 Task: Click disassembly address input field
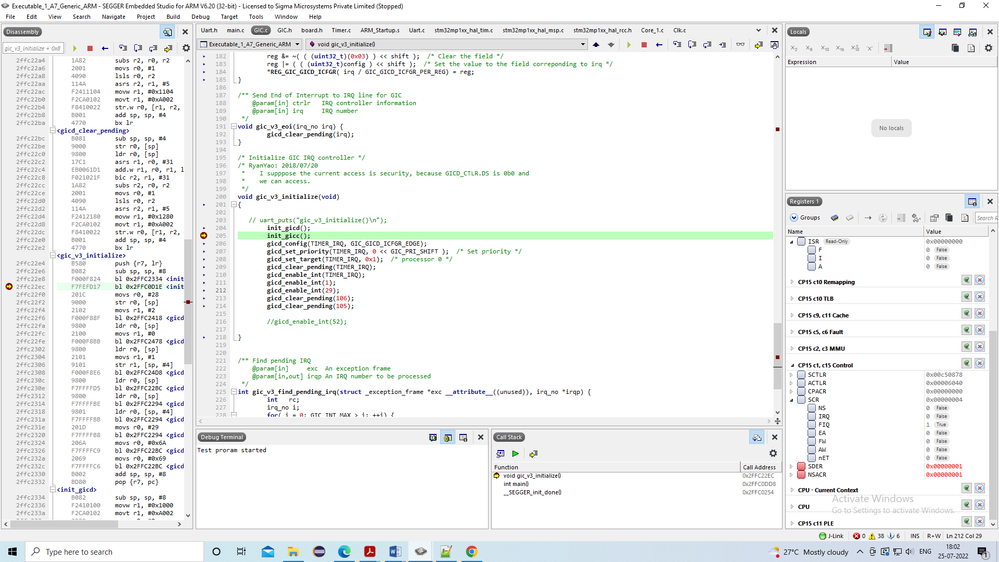tap(33, 48)
